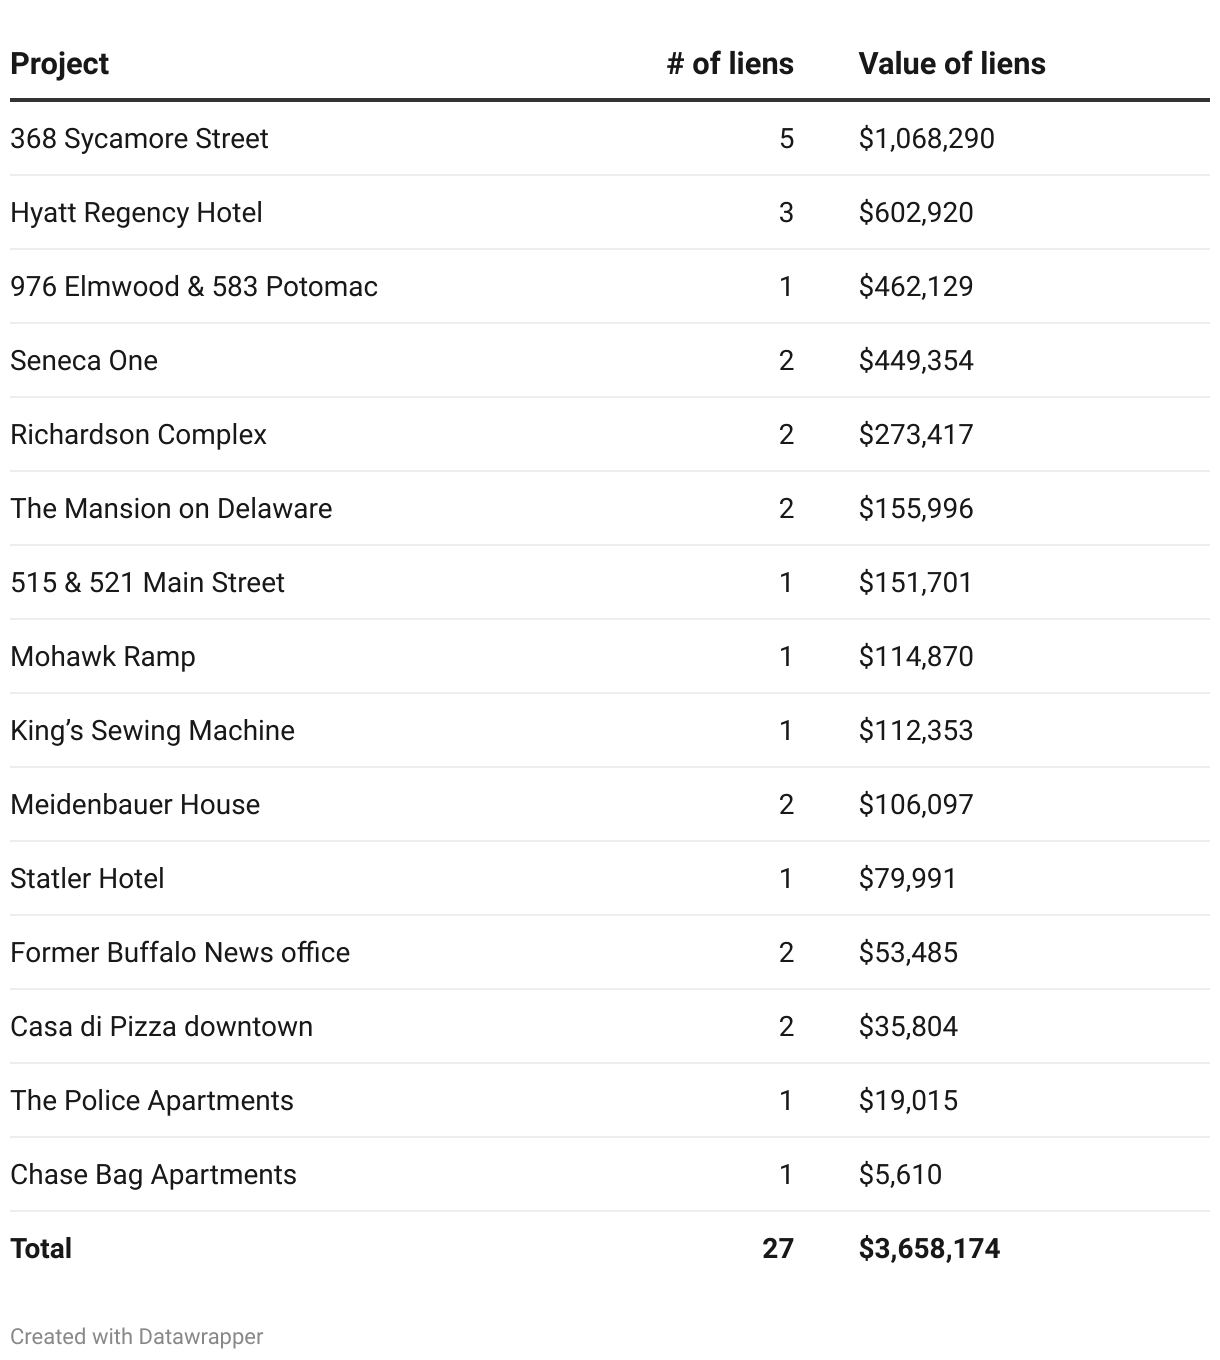Screen dimensions: 1220x1360
Task: Click the Value of liens column header
Action: click(x=951, y=64)
